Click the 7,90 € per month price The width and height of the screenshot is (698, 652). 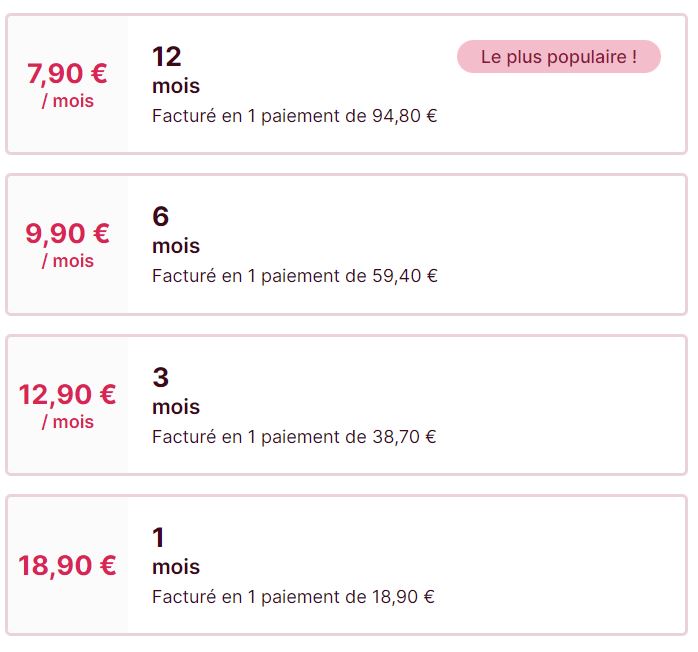click(x=67, y=73)
